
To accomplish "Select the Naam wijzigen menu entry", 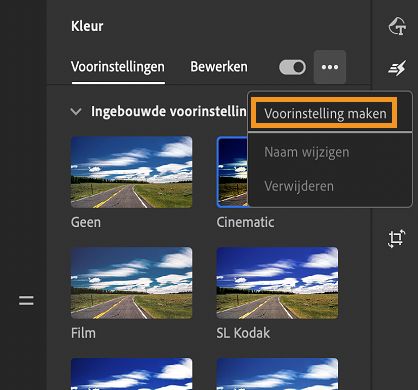I will point(307,152).
